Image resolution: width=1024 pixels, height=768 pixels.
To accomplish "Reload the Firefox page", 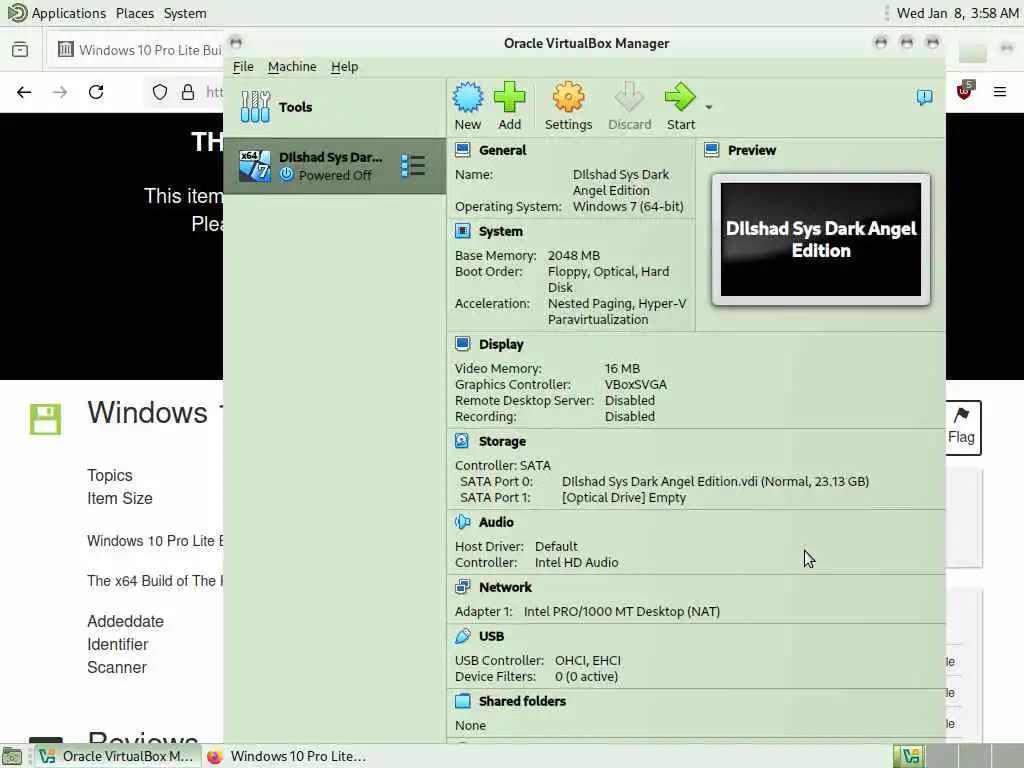I will [96, 92].
